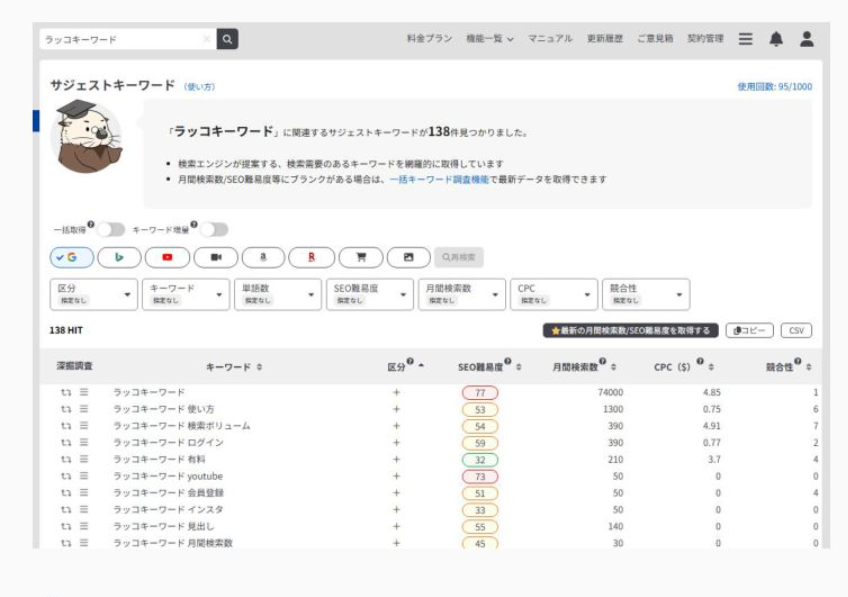Open the user account icon
Image resolution: width=848 pixels, height=597 pixels.
(x=807, y=39)
